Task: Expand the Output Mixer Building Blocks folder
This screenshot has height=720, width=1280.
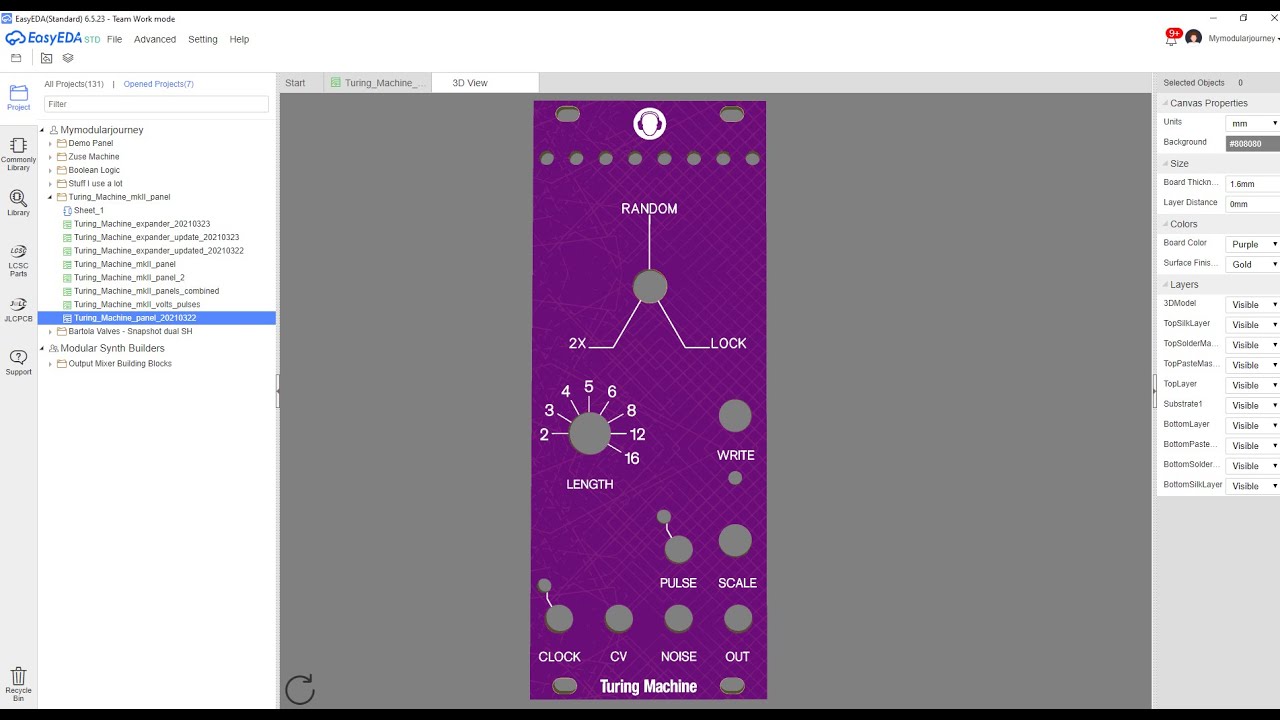Action: 50,364
